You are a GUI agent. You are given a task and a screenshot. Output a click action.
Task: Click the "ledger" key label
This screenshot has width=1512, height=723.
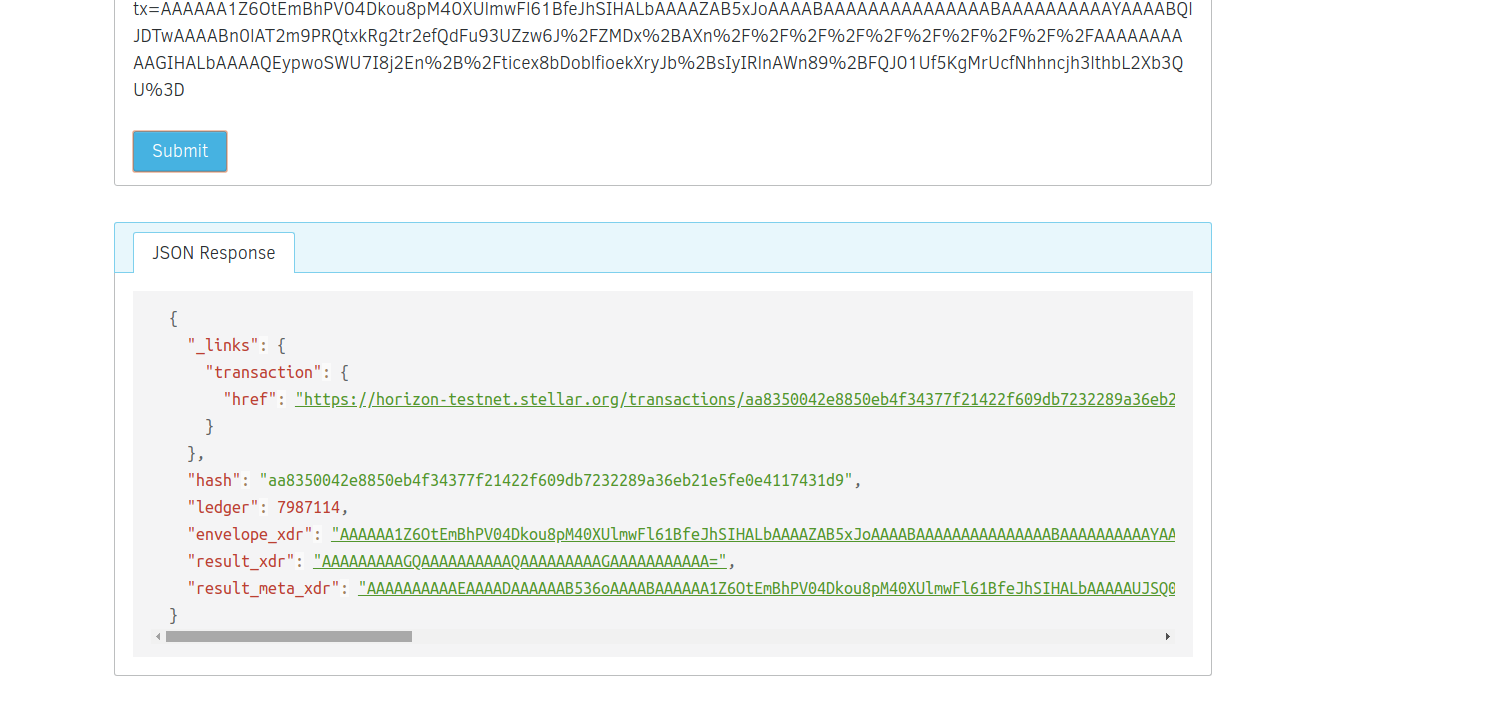(223, 507)
